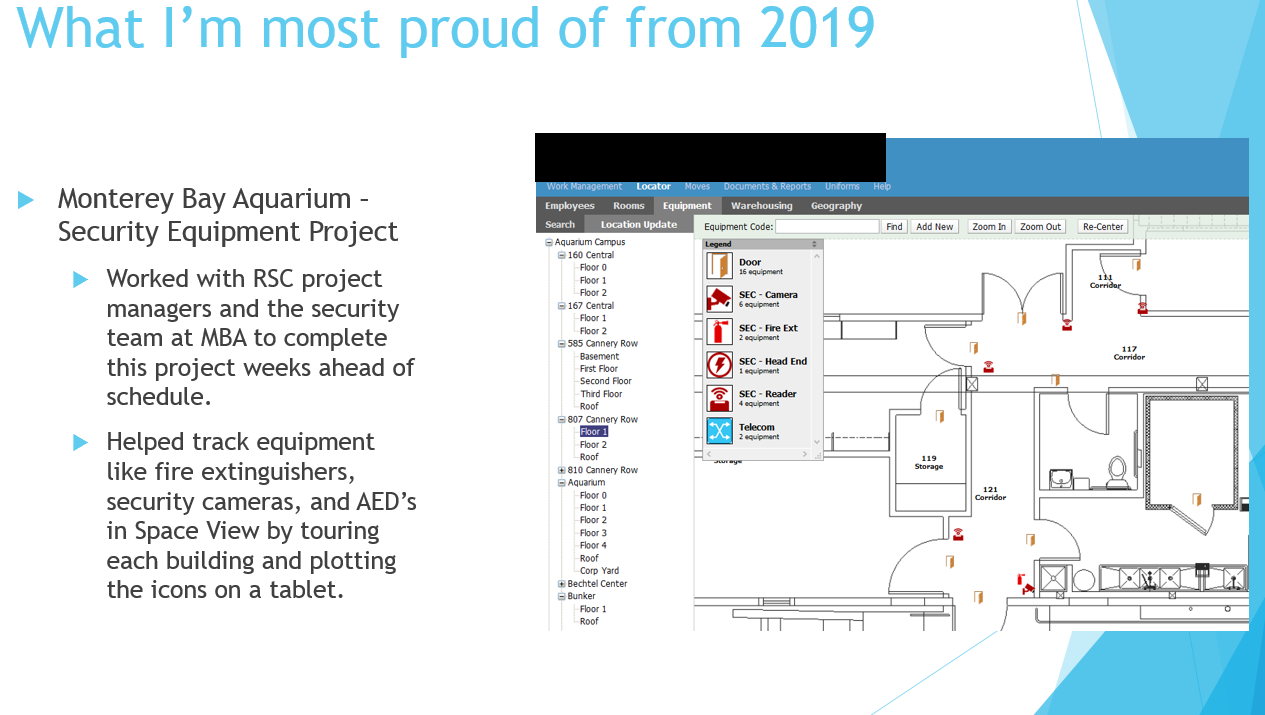Click the door icon inside 119 Storage
The height and width of the screenshot is (715, 1265).
pyautogui.click(x=939, y=416)
